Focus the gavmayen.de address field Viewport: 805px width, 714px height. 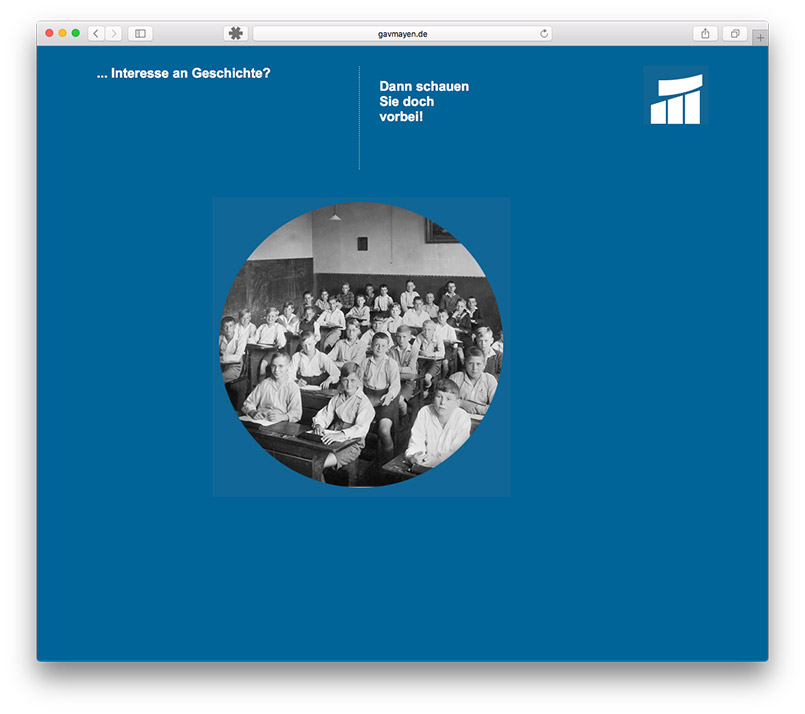(x=402, y=34)
